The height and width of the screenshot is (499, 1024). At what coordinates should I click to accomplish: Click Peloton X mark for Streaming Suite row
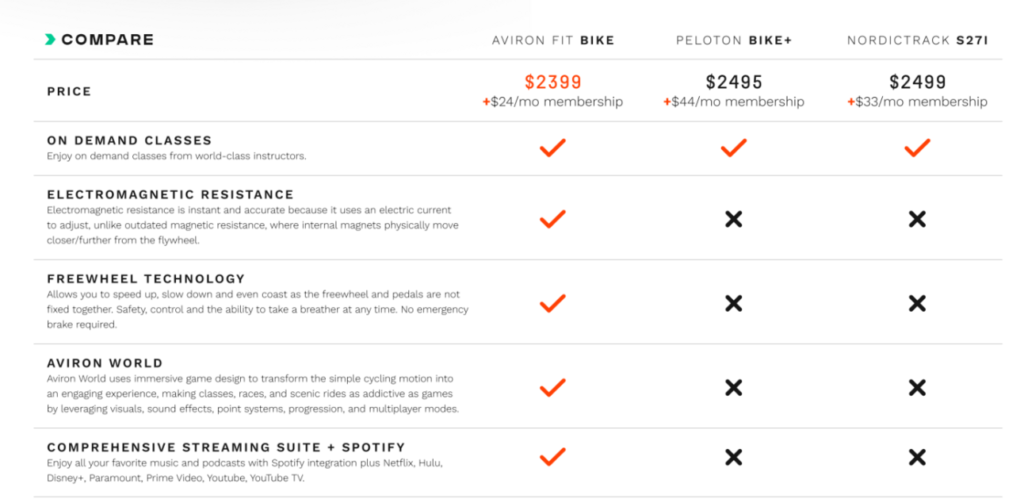pyautogui.click(x=733, y=457)
